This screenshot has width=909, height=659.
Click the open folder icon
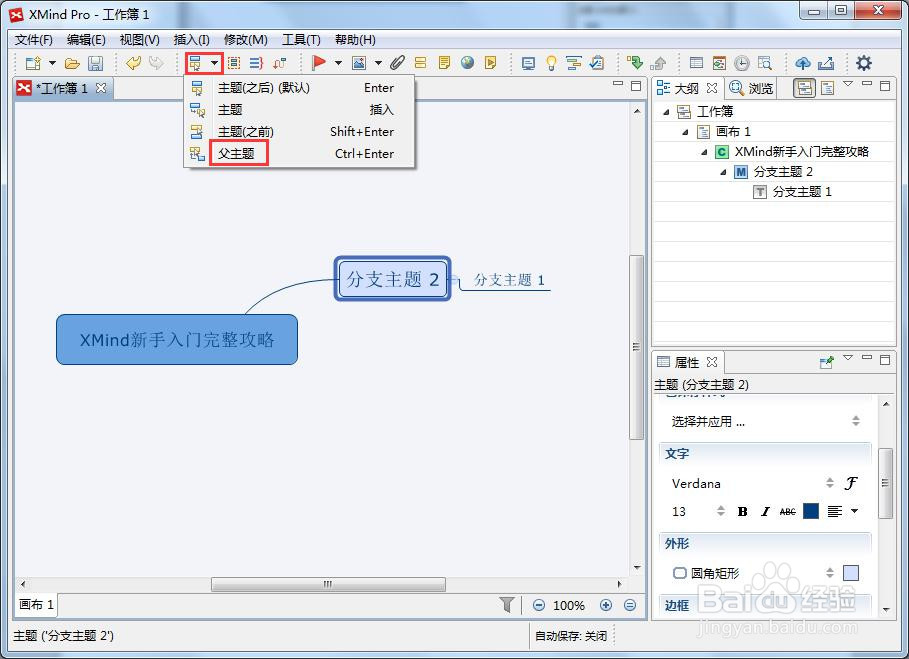point(72,63)
